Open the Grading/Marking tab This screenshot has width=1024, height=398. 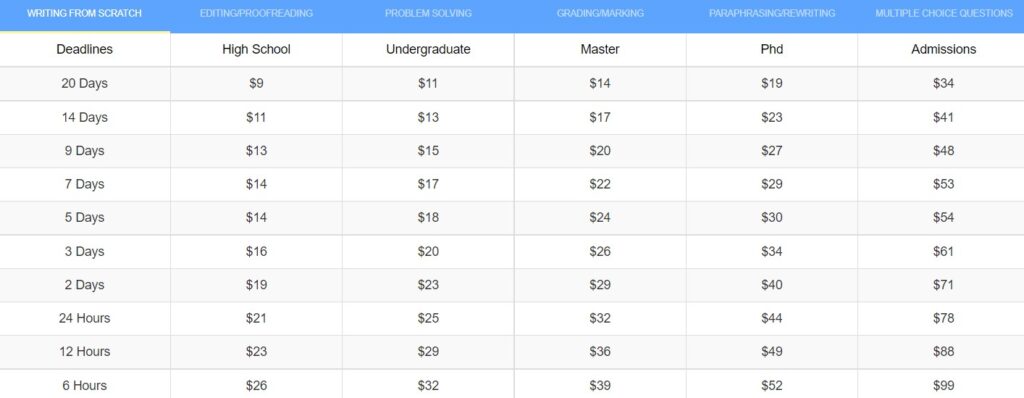(600, 14)
